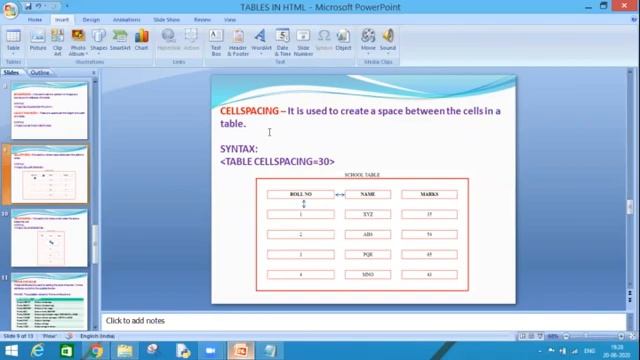
Task: Open the WordArt styles dropdown
Action: pyautogui.click(x=261, y=53)
